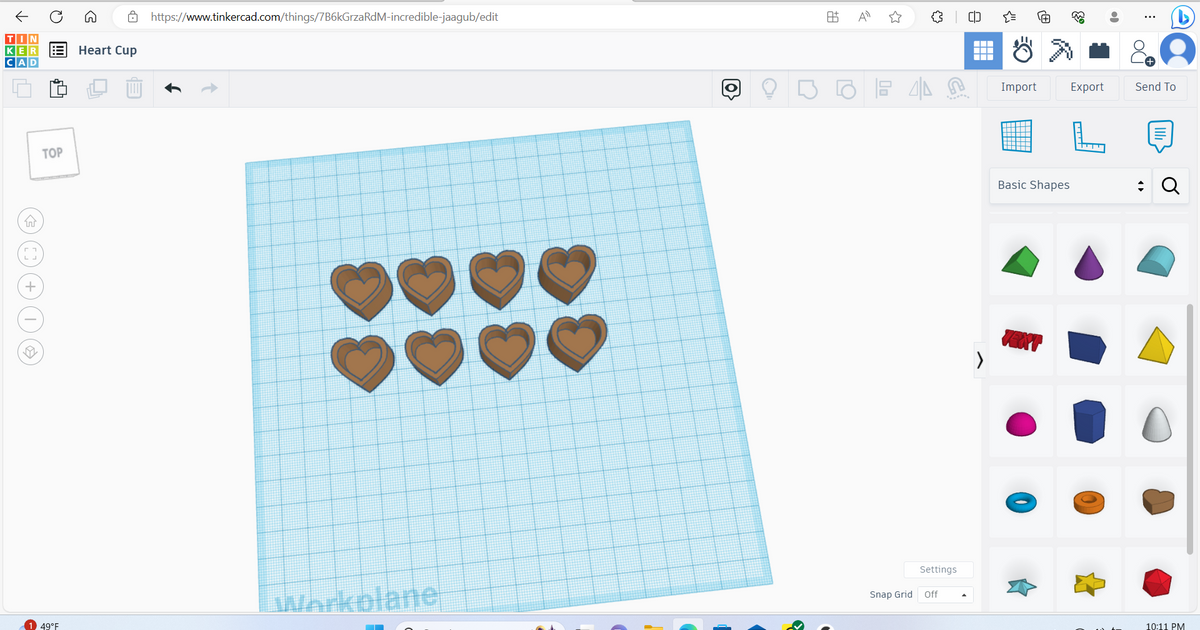Toggle the Notes annotation tool

point(1158,136)
